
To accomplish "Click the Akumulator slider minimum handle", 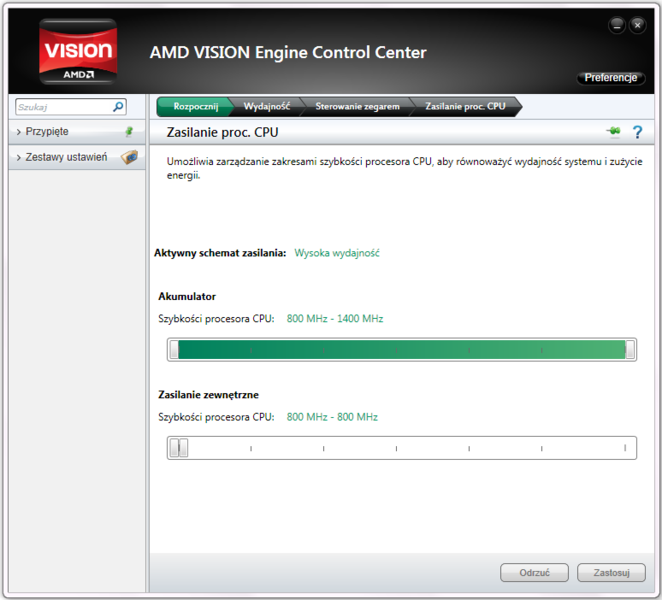I will tap(174, 350).
